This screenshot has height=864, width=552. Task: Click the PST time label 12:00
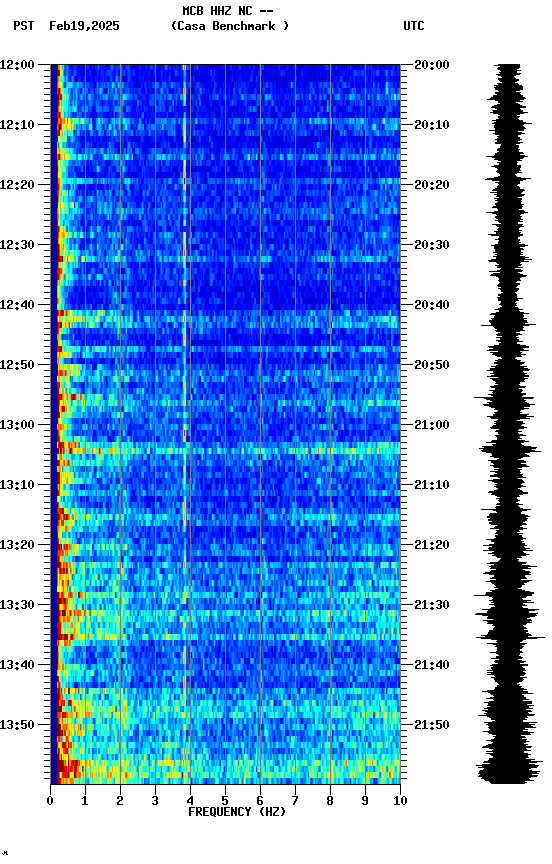[17, 65]
